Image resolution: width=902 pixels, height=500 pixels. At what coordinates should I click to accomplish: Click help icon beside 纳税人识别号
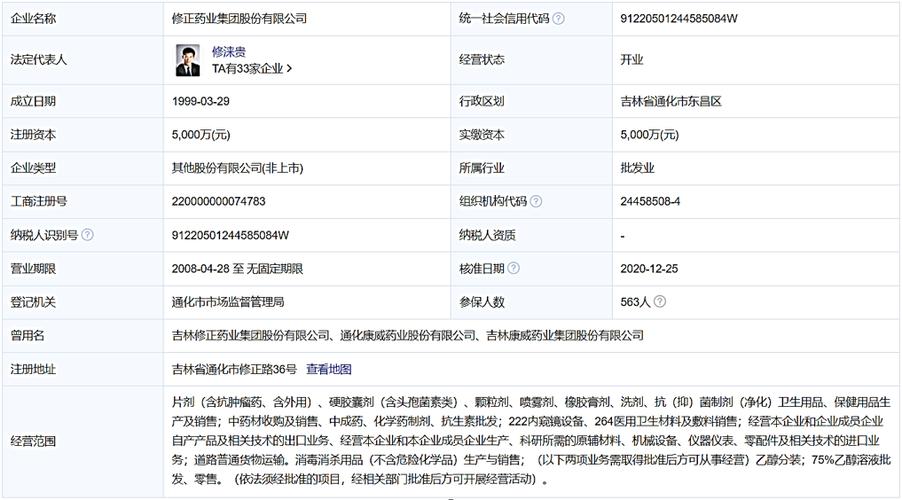point(87,235)
